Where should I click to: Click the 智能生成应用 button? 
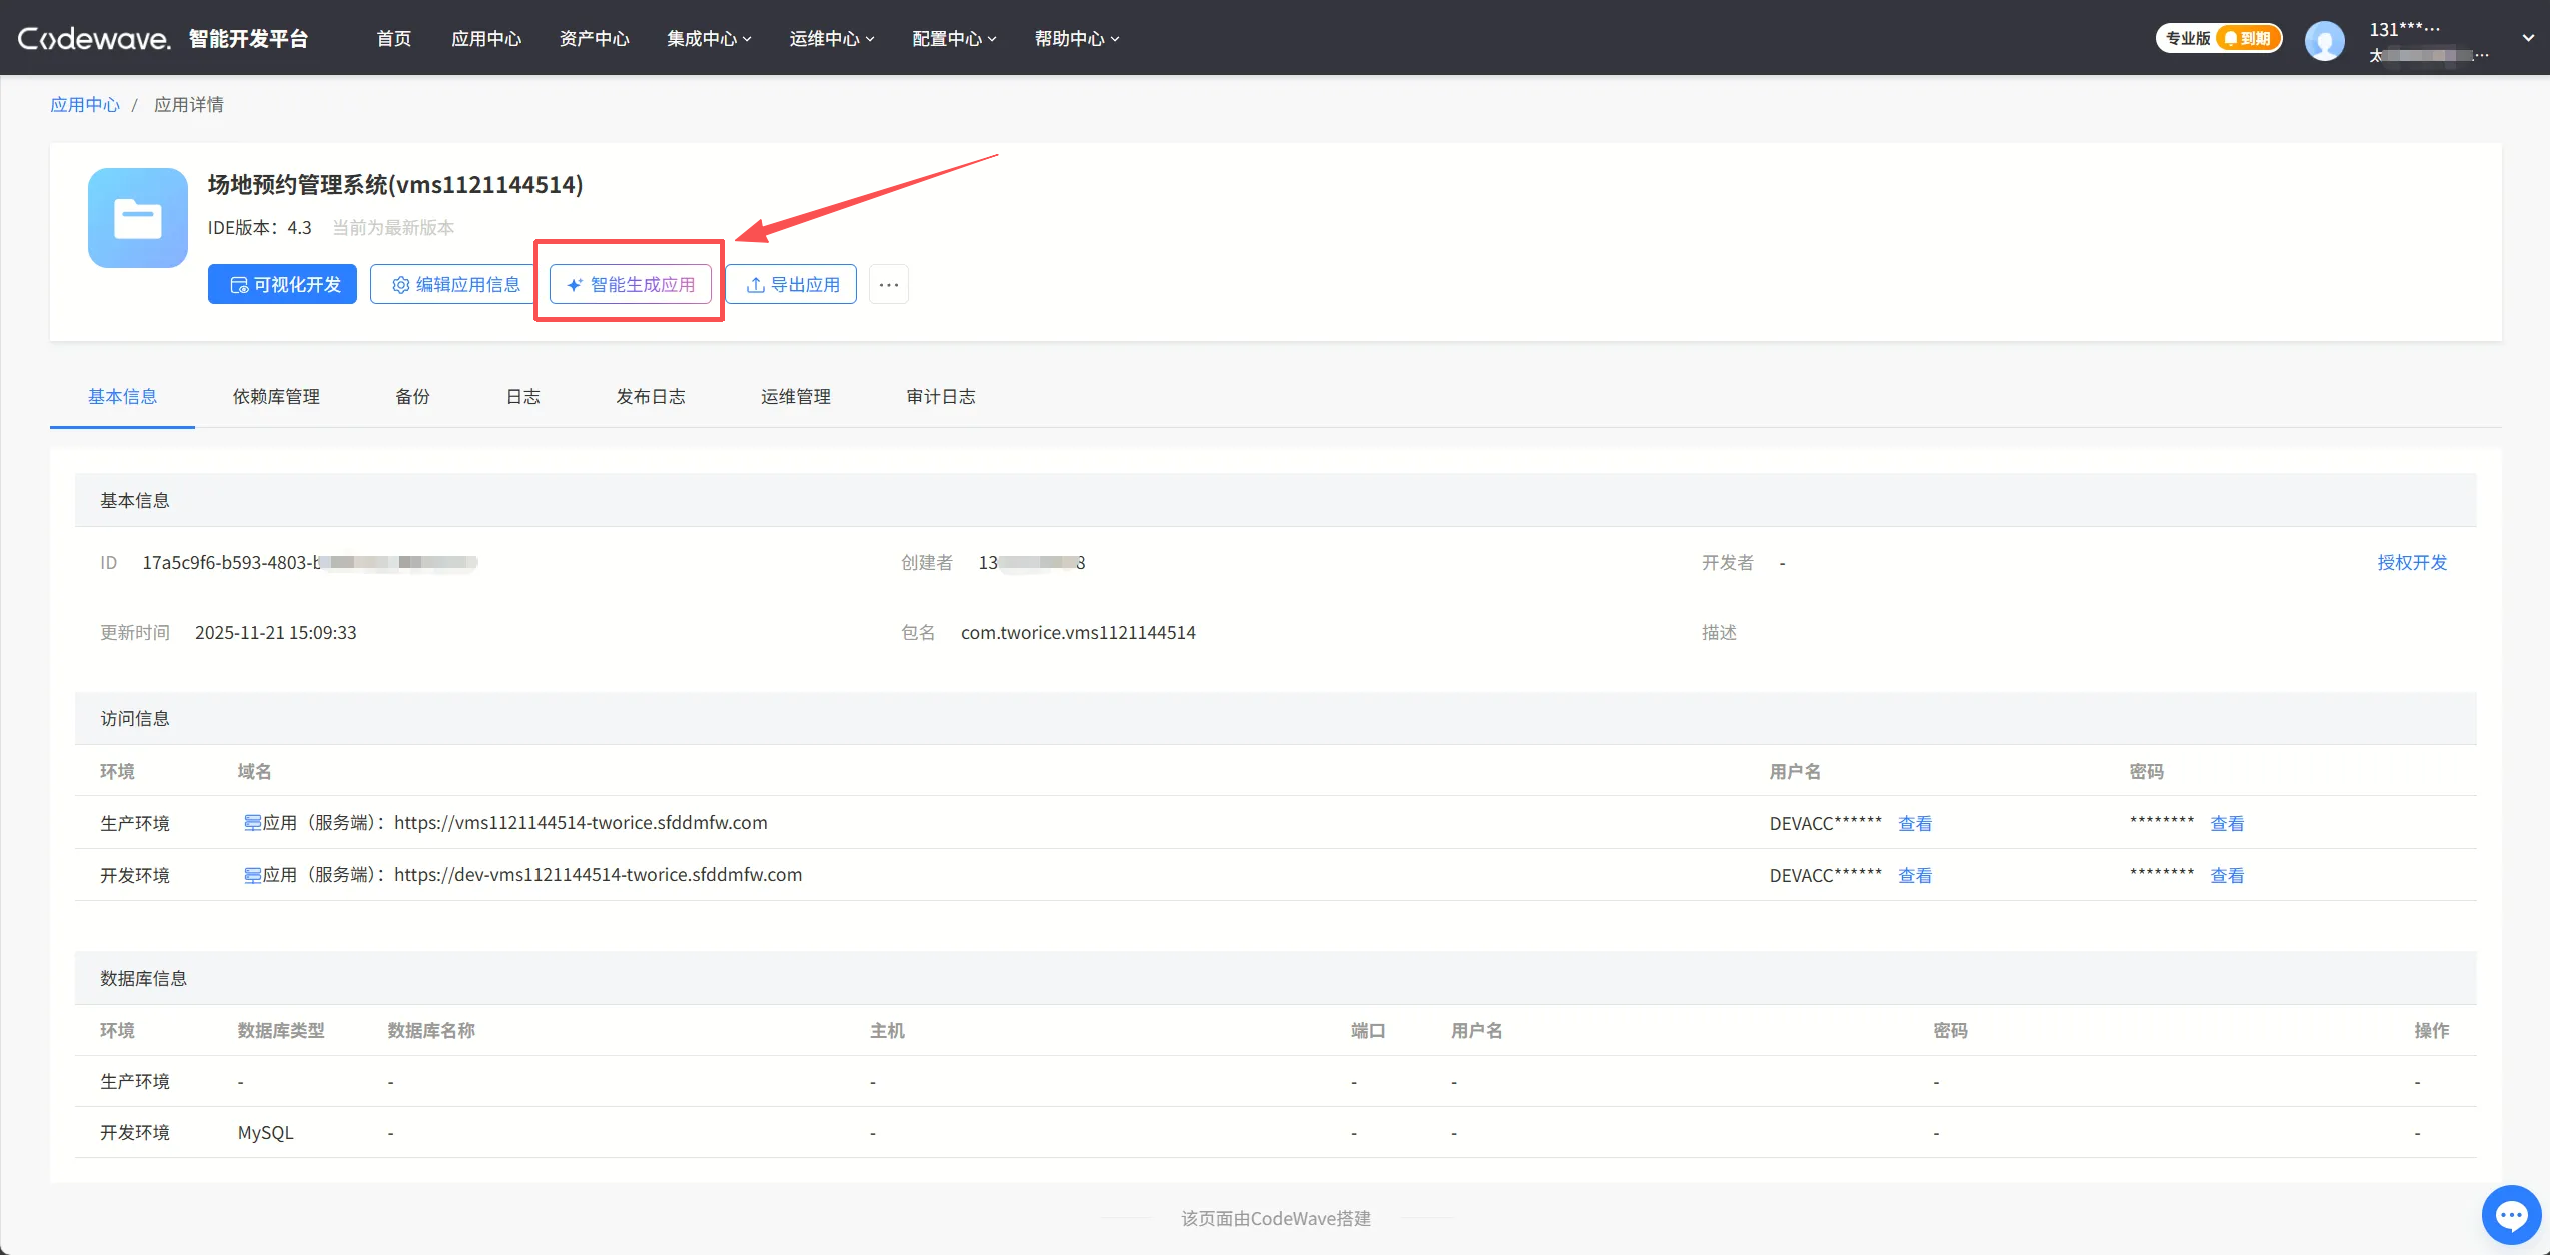click(631, 285)
